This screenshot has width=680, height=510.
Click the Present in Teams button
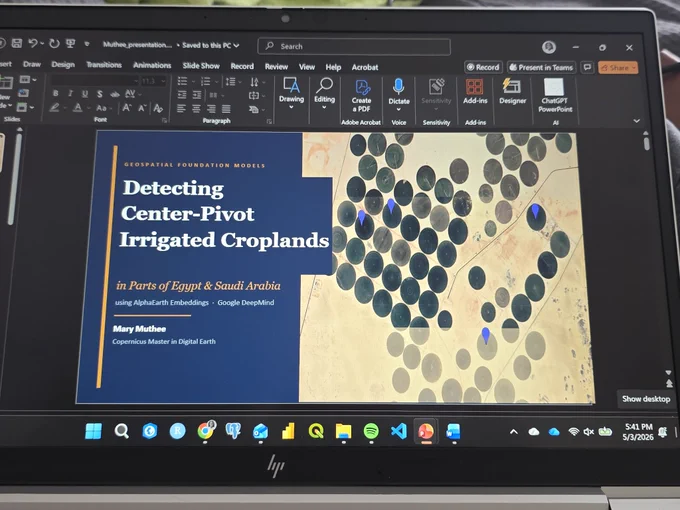(x=541, y=67)
